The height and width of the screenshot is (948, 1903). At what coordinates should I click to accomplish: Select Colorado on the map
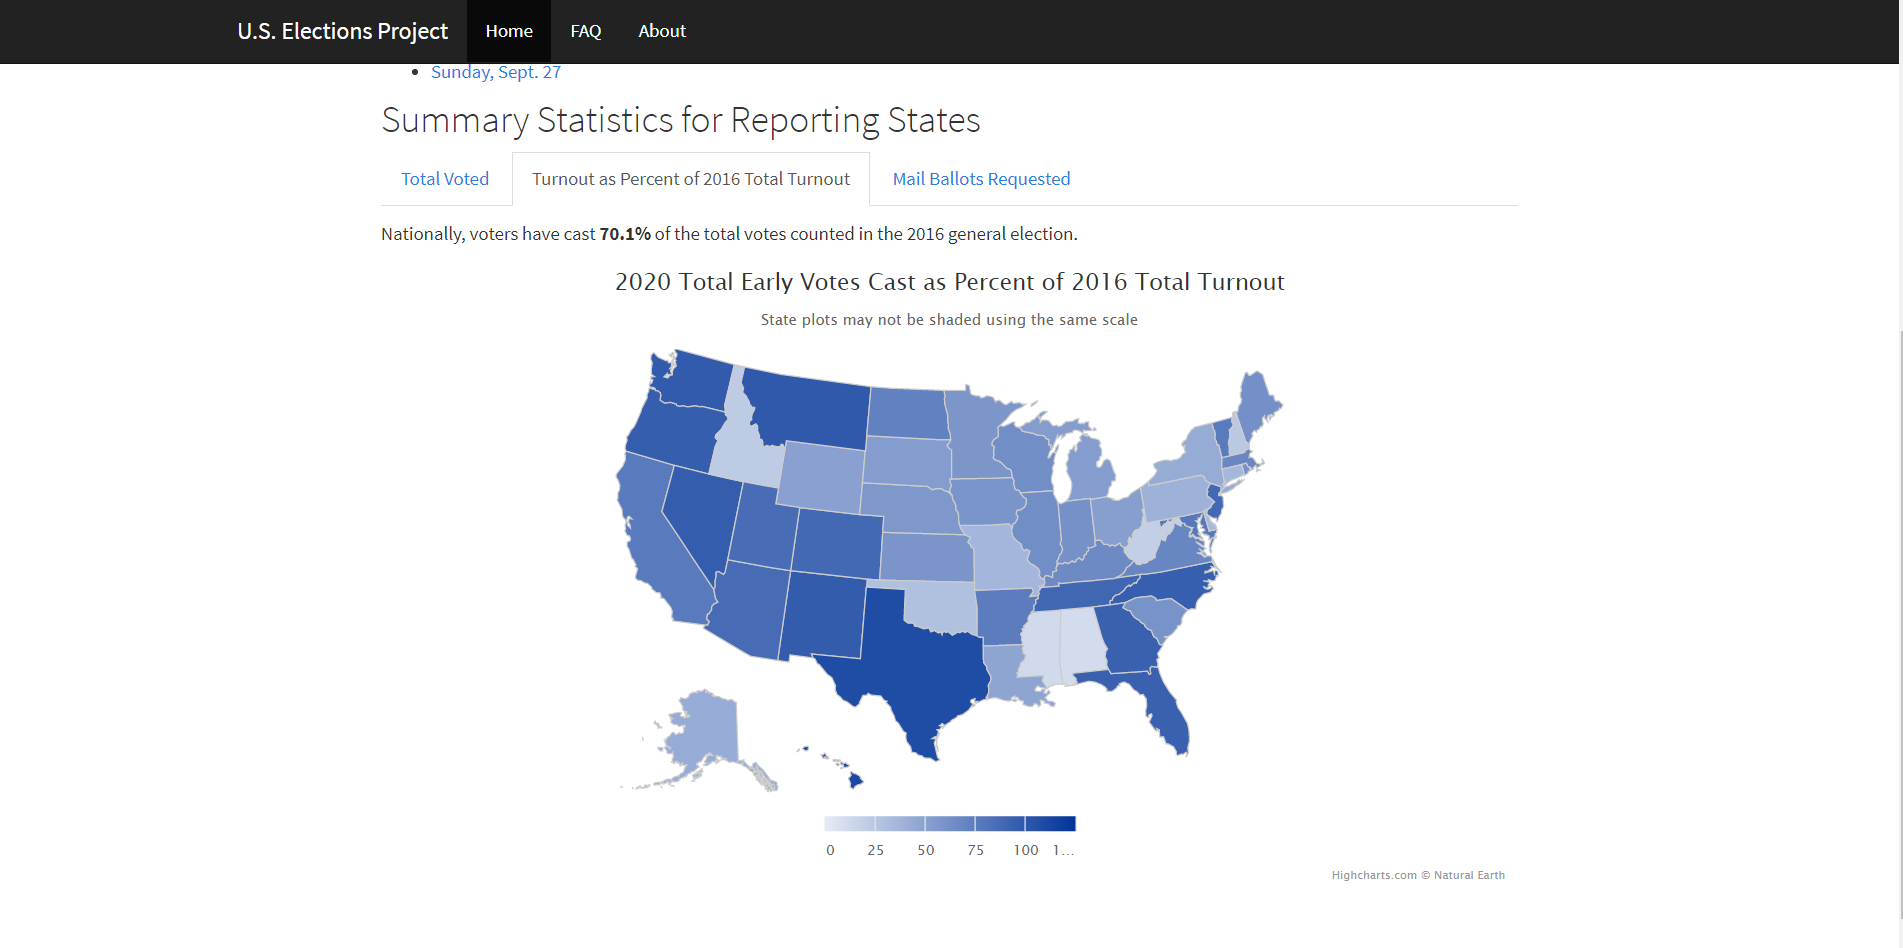click(838, 544)
